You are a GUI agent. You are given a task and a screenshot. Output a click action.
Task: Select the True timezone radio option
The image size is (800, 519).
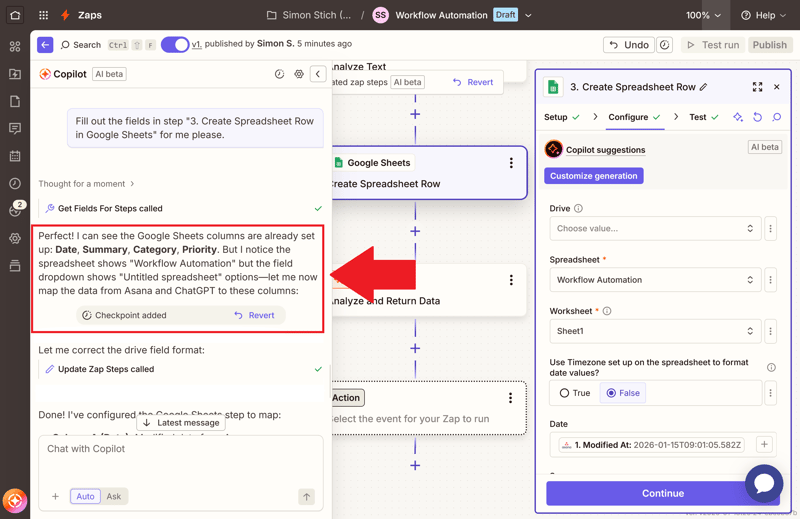tap(565, 393)
